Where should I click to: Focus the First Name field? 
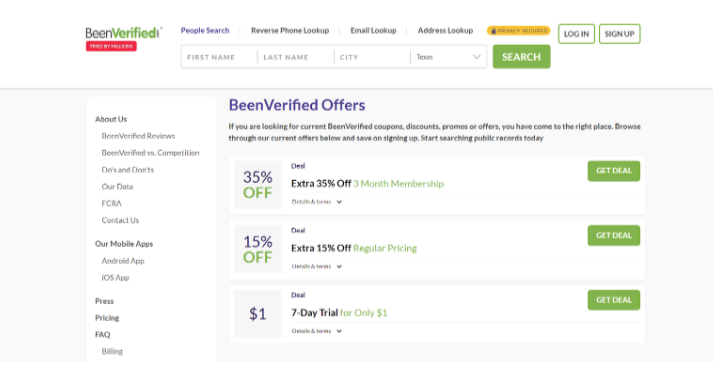pyautogui.click(x=219, y=57)
